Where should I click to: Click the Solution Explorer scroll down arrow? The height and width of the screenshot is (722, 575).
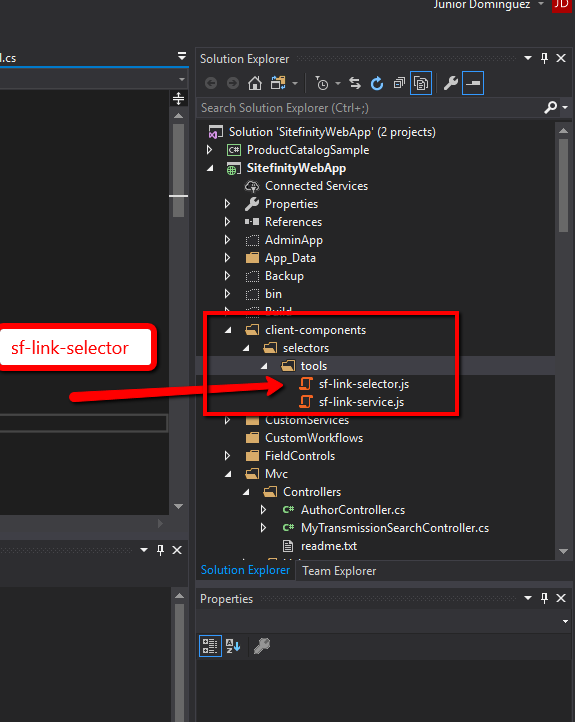point(563,551)
